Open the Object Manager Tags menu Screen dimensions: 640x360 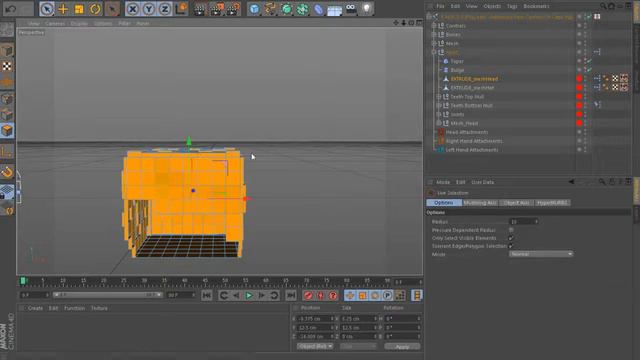coord(512,6)
